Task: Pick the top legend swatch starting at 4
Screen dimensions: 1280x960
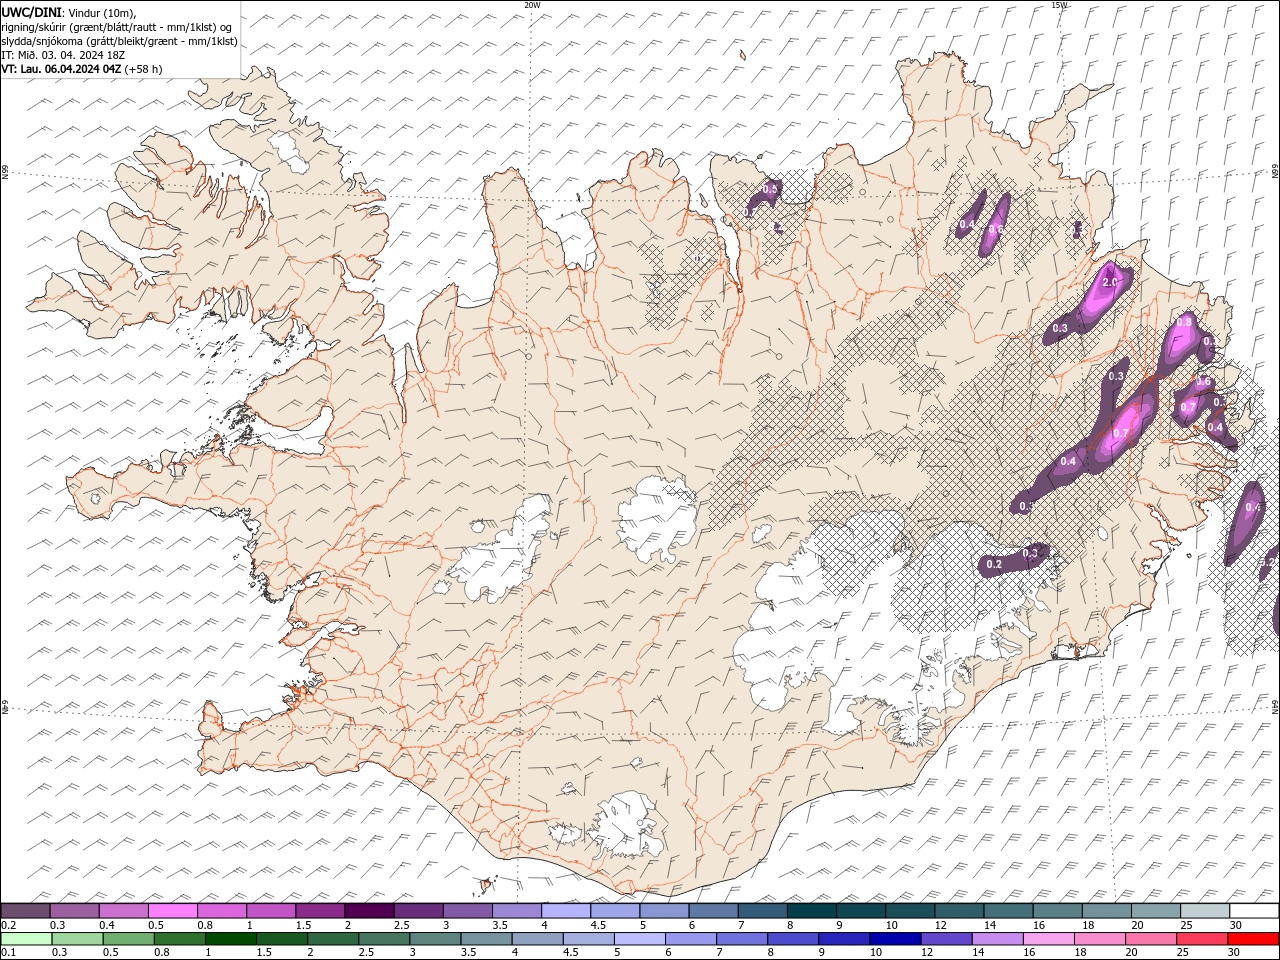Action: pos(566,911)
